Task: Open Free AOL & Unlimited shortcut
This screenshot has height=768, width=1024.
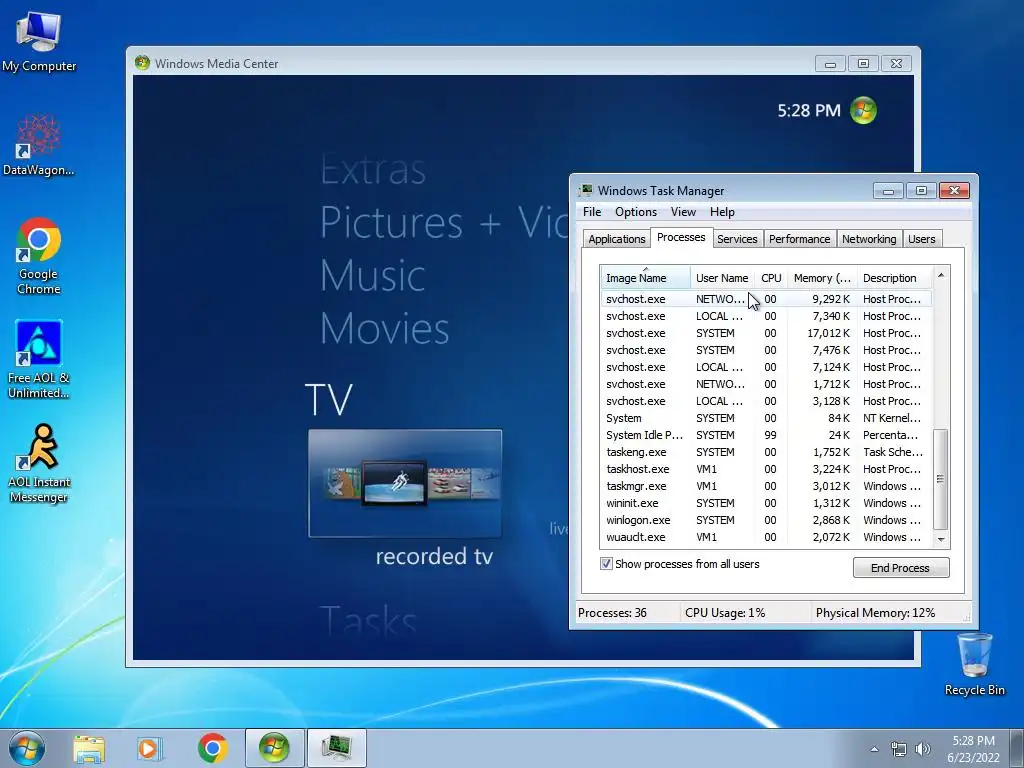Action: [39, 359]
